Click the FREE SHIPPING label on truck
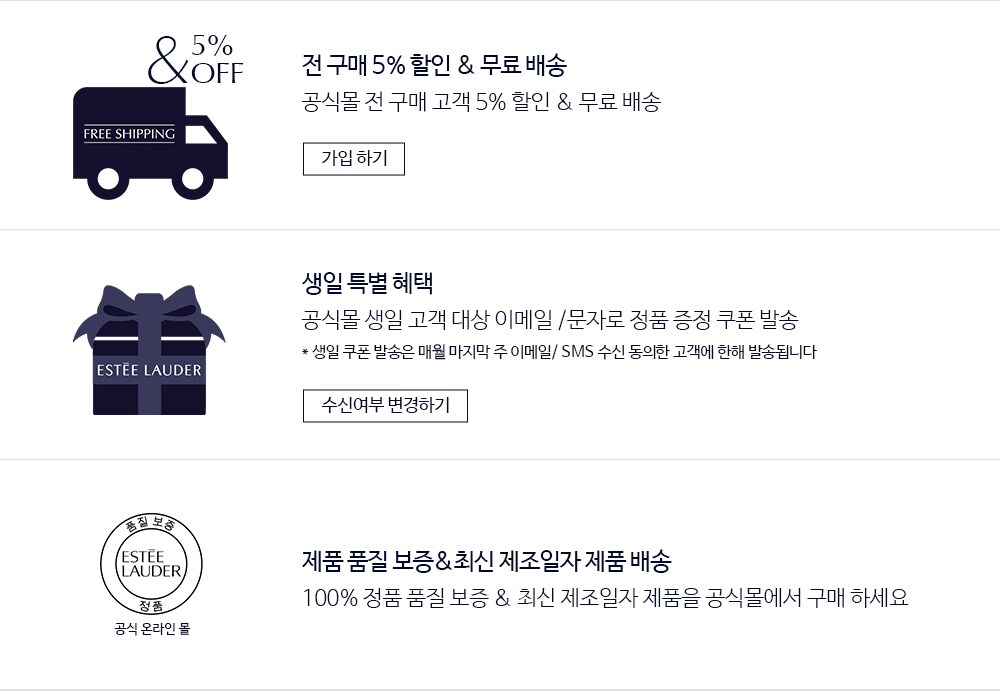This screenshot has height=691, width=1000. point(129,134)
